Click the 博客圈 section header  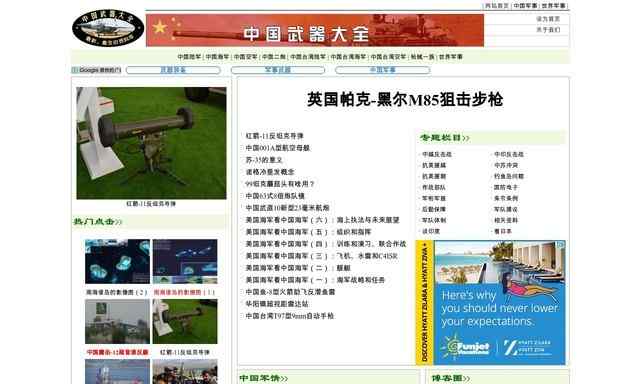(x=451, y=378)
